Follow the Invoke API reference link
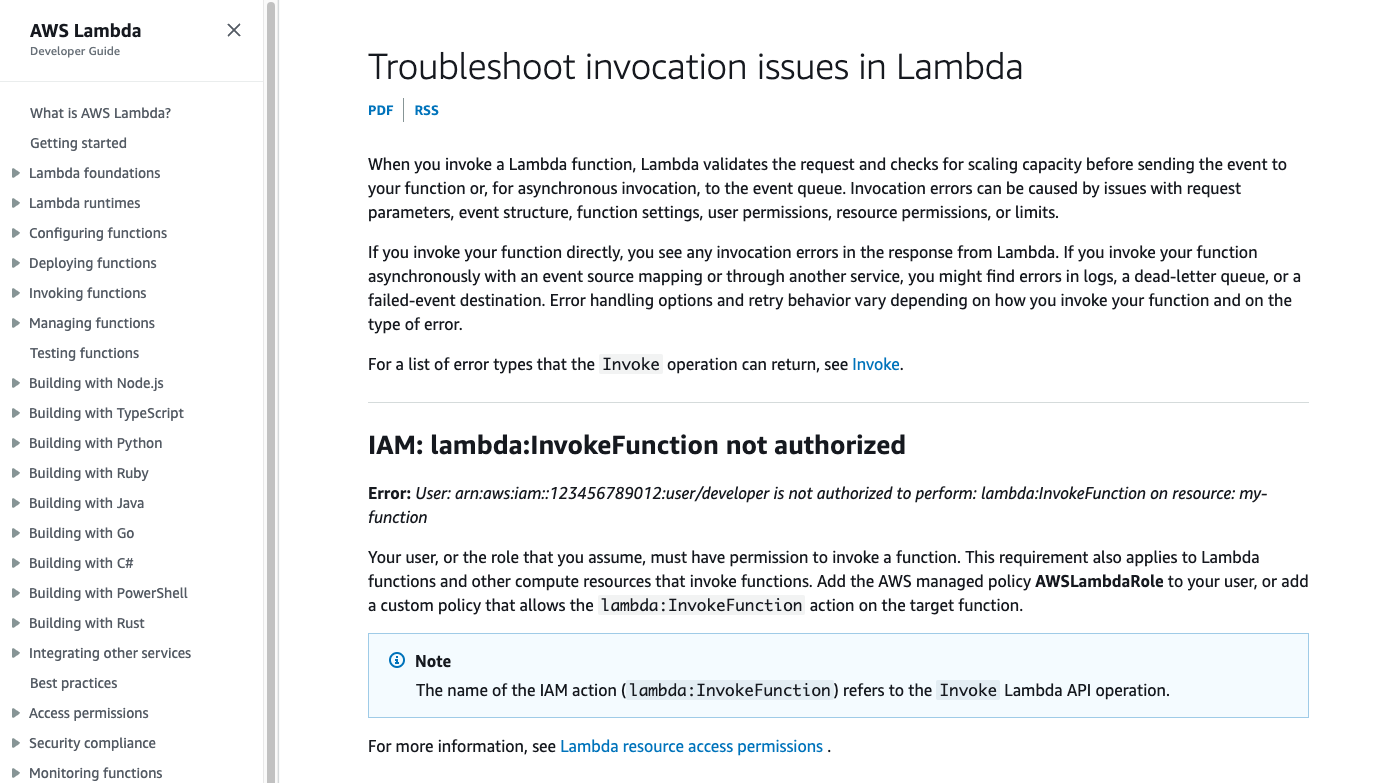The height and width of the screenshot is (783, 1396). pos(875,364)
